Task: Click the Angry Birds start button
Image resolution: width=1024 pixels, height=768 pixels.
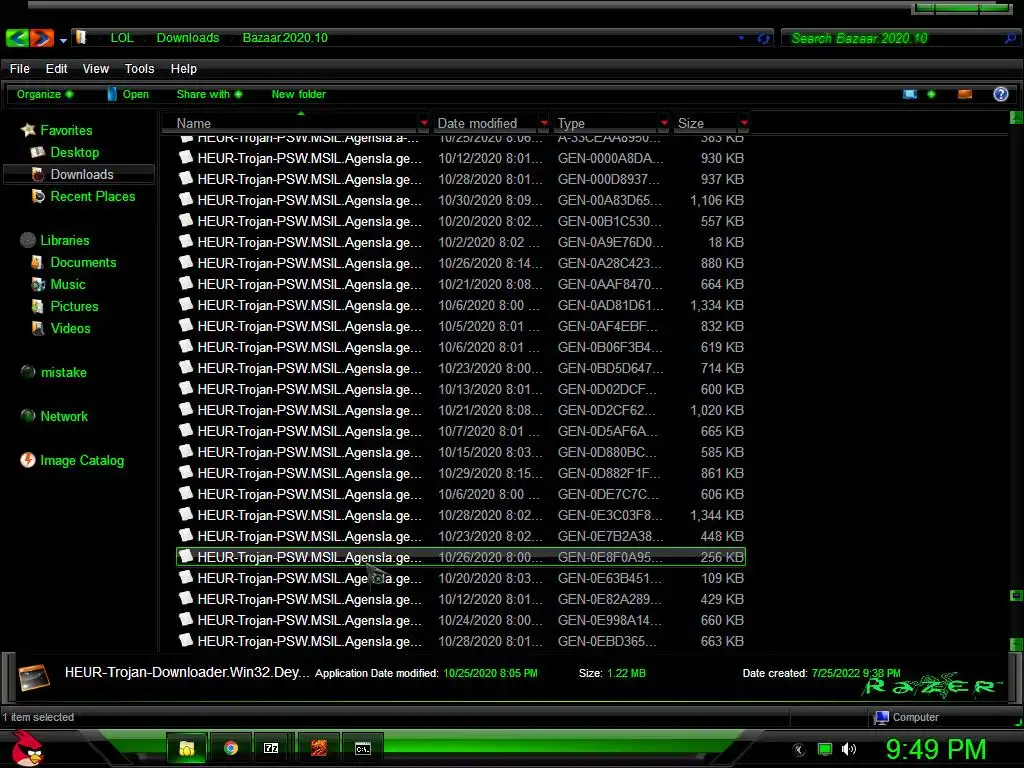Action: pyautogui.click(x=27, y=749)
